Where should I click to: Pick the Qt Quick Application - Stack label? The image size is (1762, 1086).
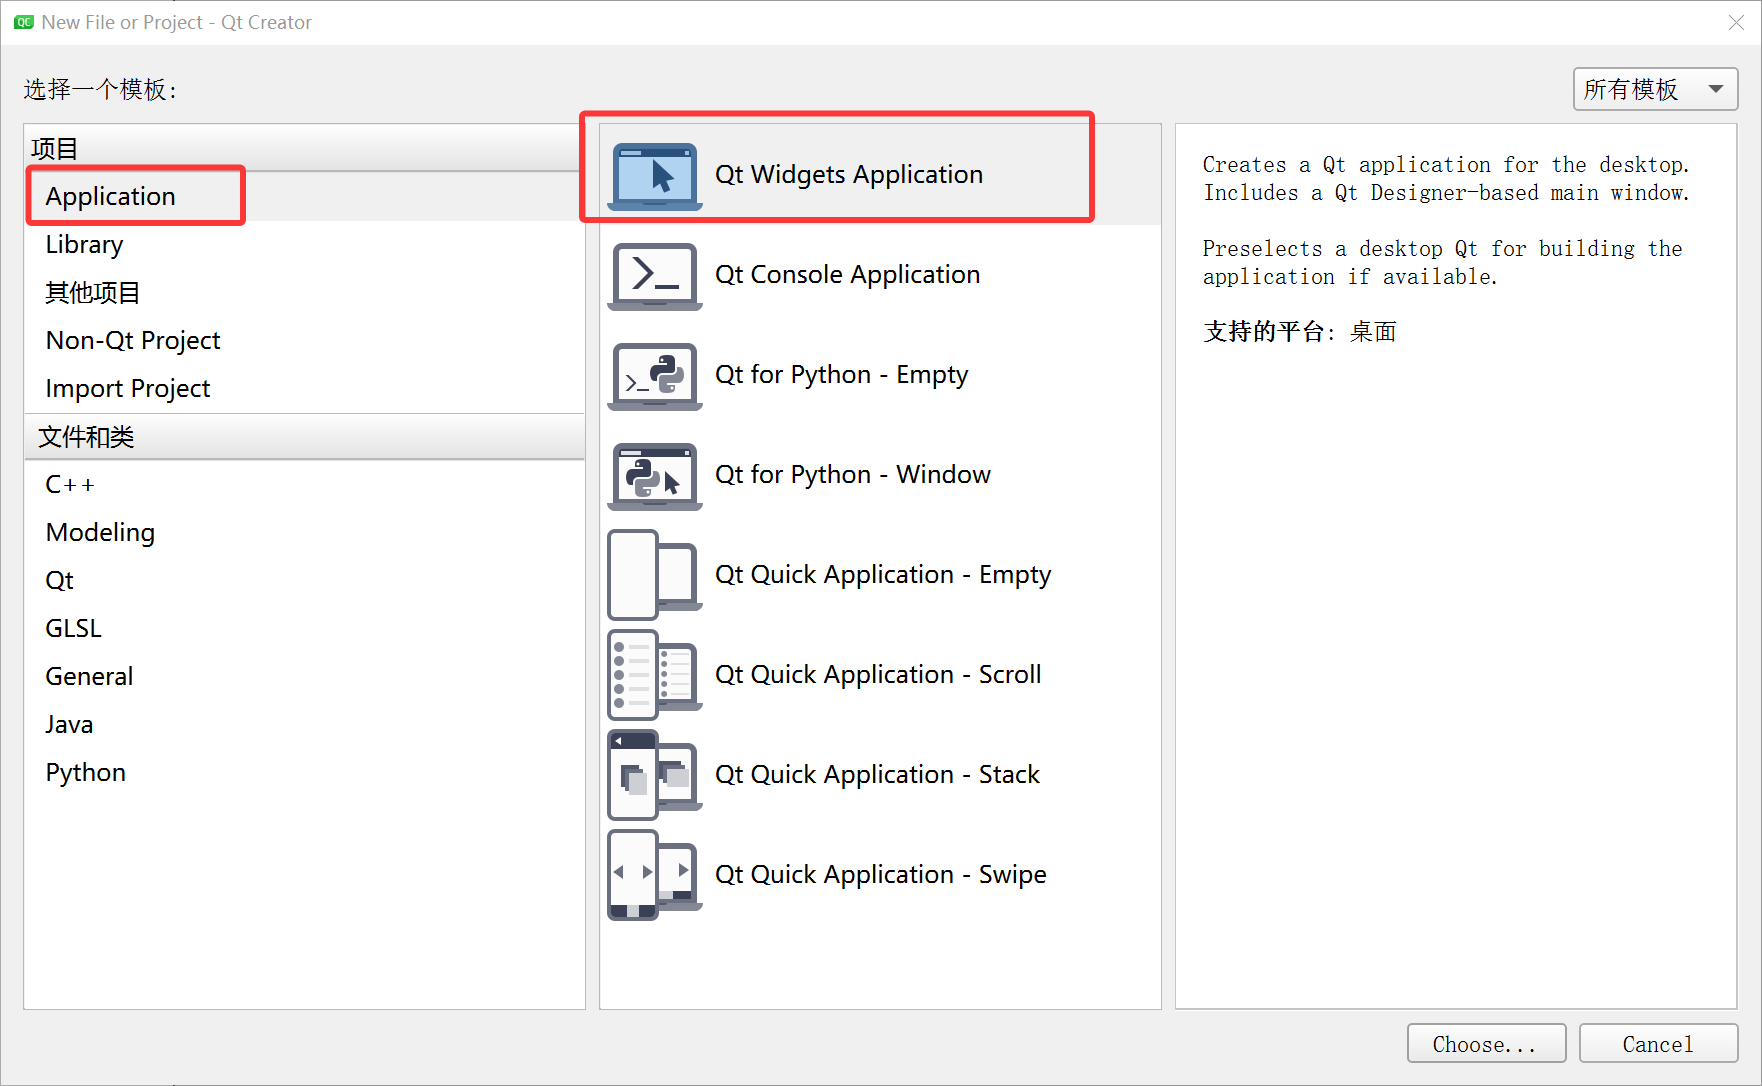point(877,774)
